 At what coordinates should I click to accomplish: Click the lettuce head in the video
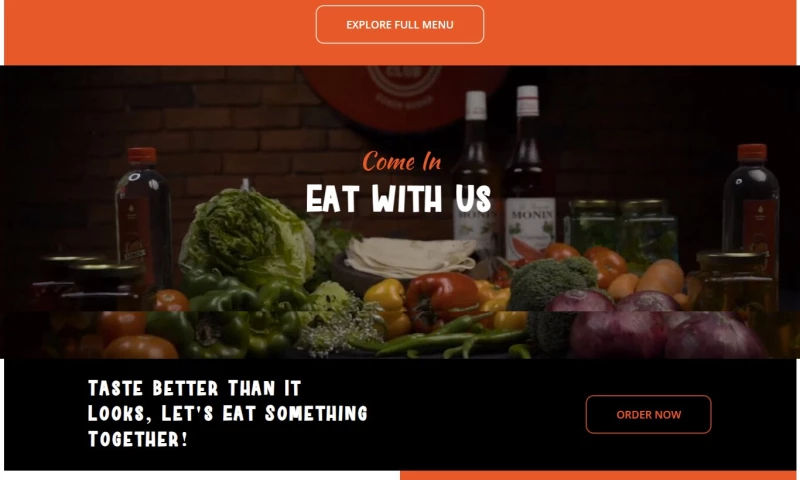247,236
